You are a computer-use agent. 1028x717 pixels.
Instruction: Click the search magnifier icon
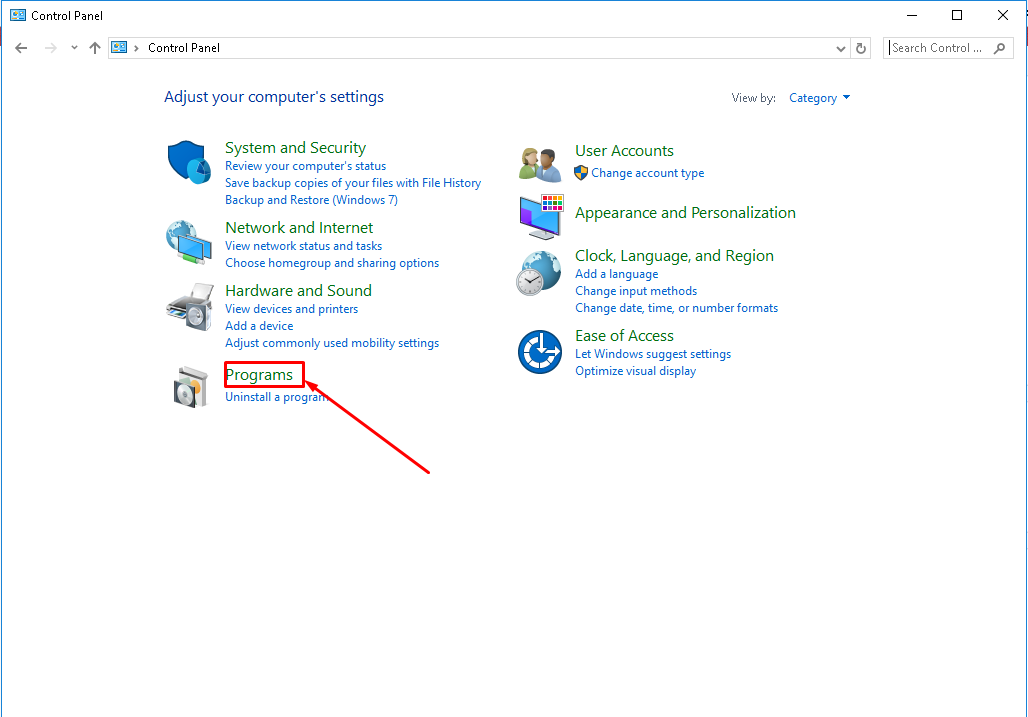point(999,48)
